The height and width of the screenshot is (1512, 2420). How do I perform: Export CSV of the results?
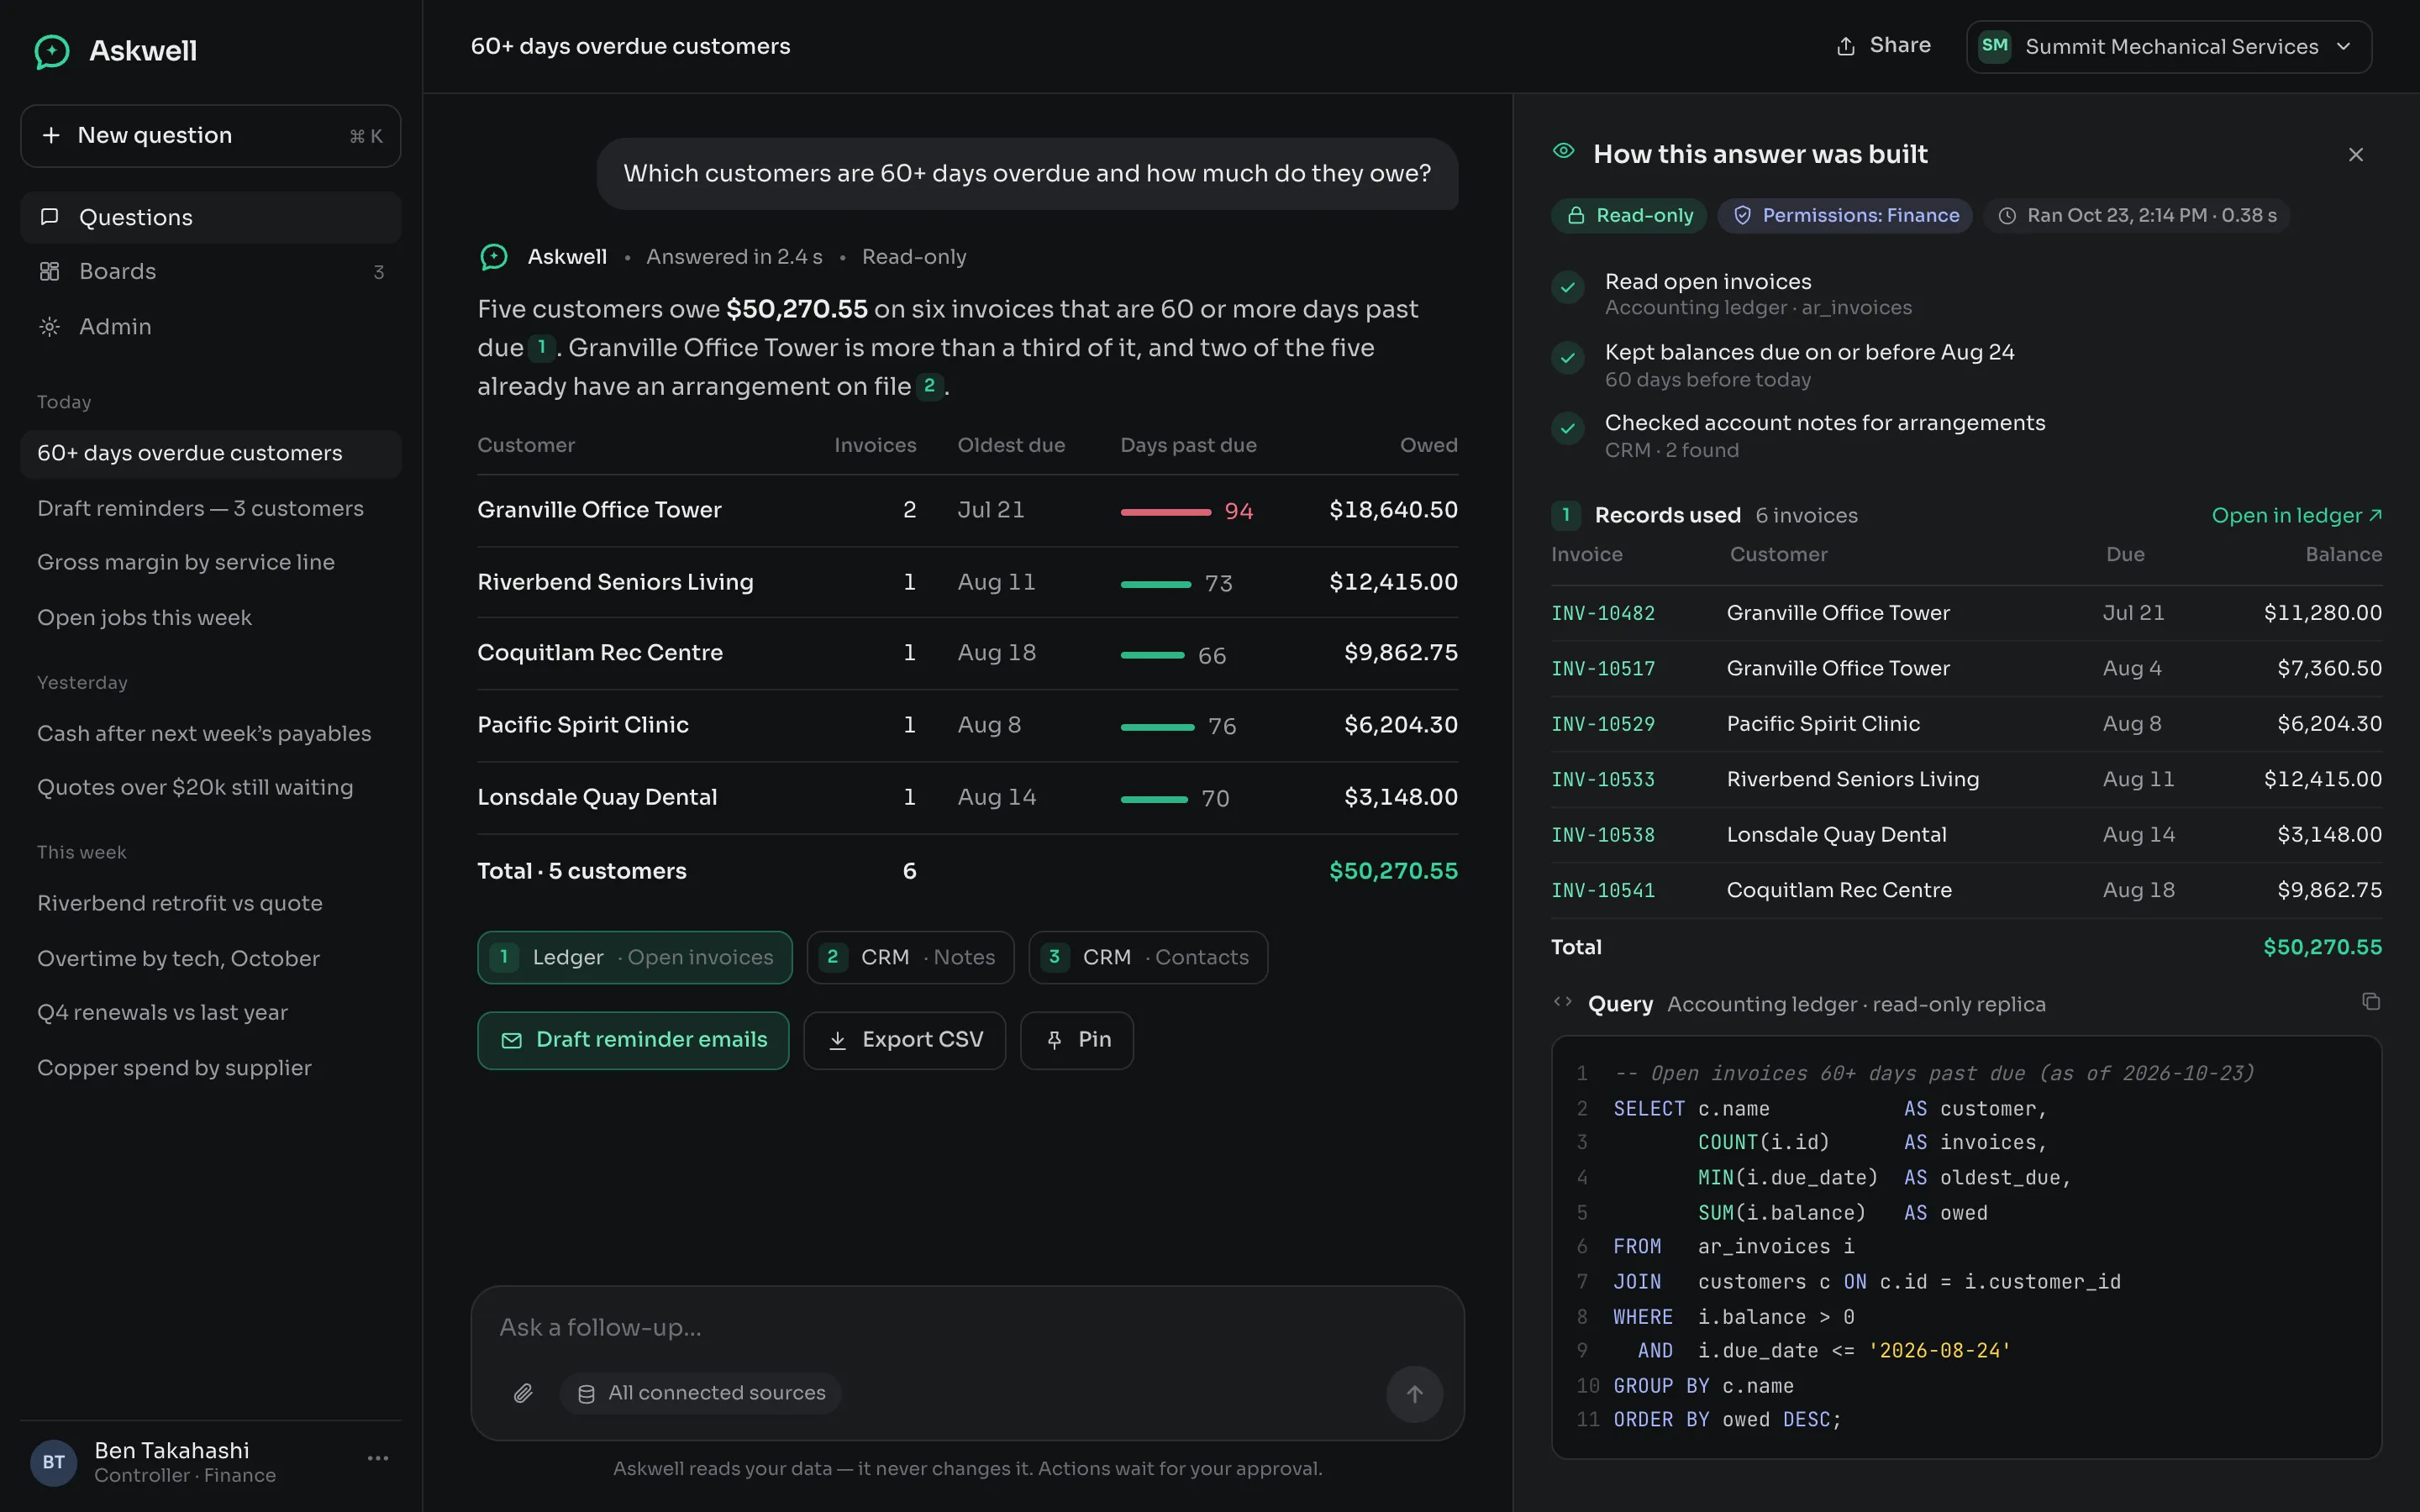(x=904, y=1041)
